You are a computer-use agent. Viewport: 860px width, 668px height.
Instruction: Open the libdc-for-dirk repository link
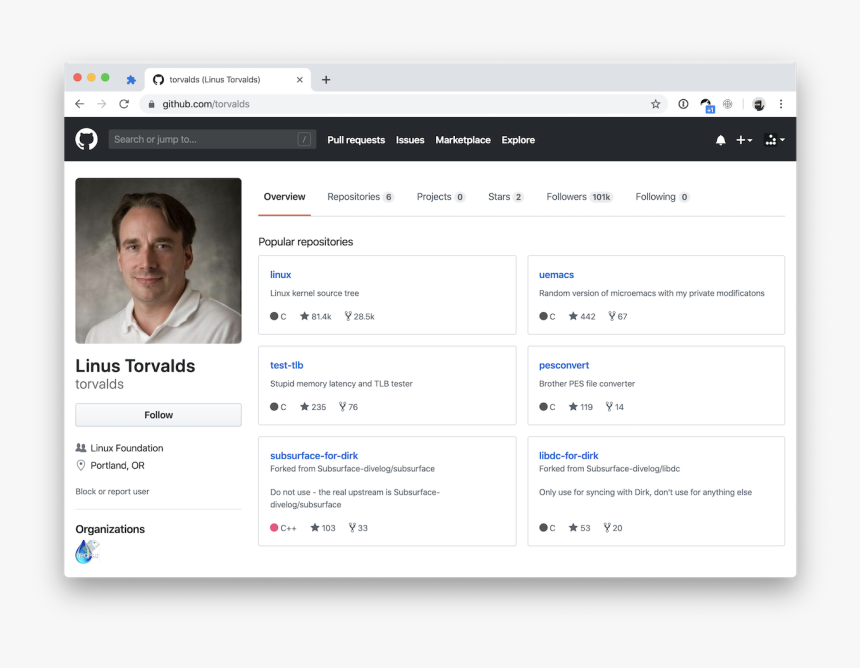(568, 456)
